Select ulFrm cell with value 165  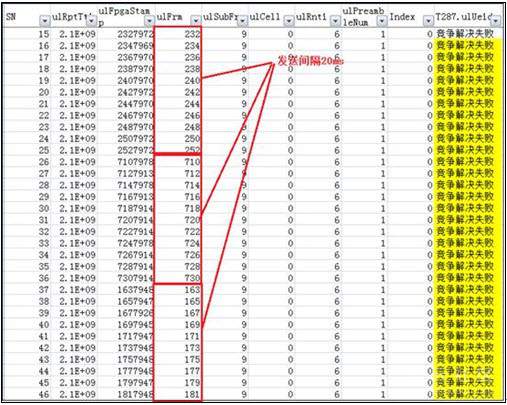192,302
